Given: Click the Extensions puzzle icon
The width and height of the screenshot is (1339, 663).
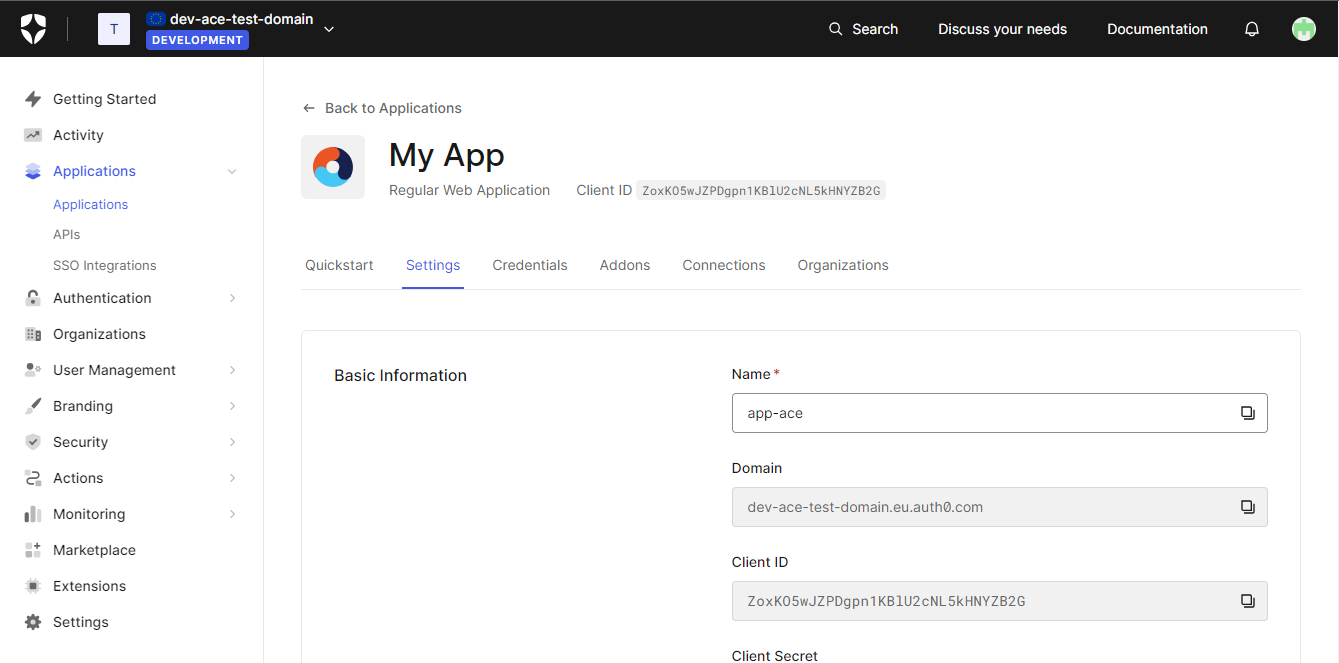Looking at the screenshot, I should (x=33, y=585).
